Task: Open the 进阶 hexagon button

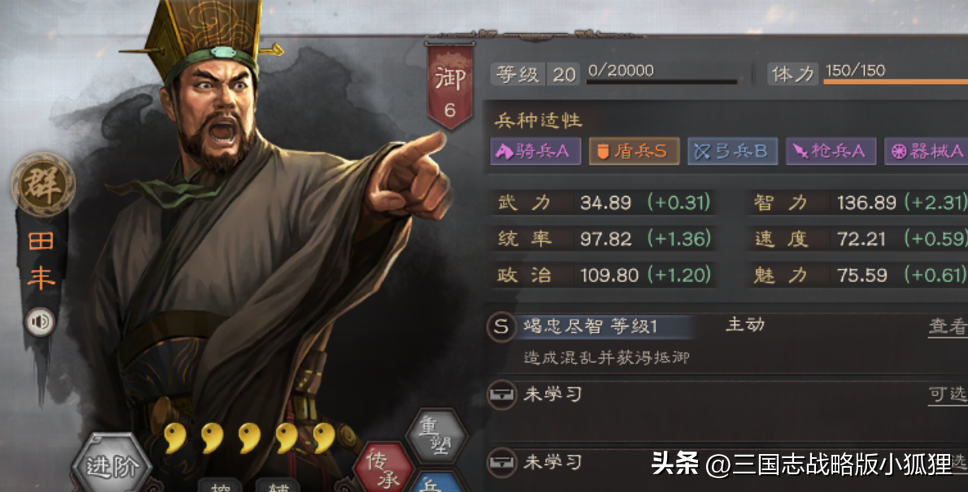Action: [x=112, y=464]
